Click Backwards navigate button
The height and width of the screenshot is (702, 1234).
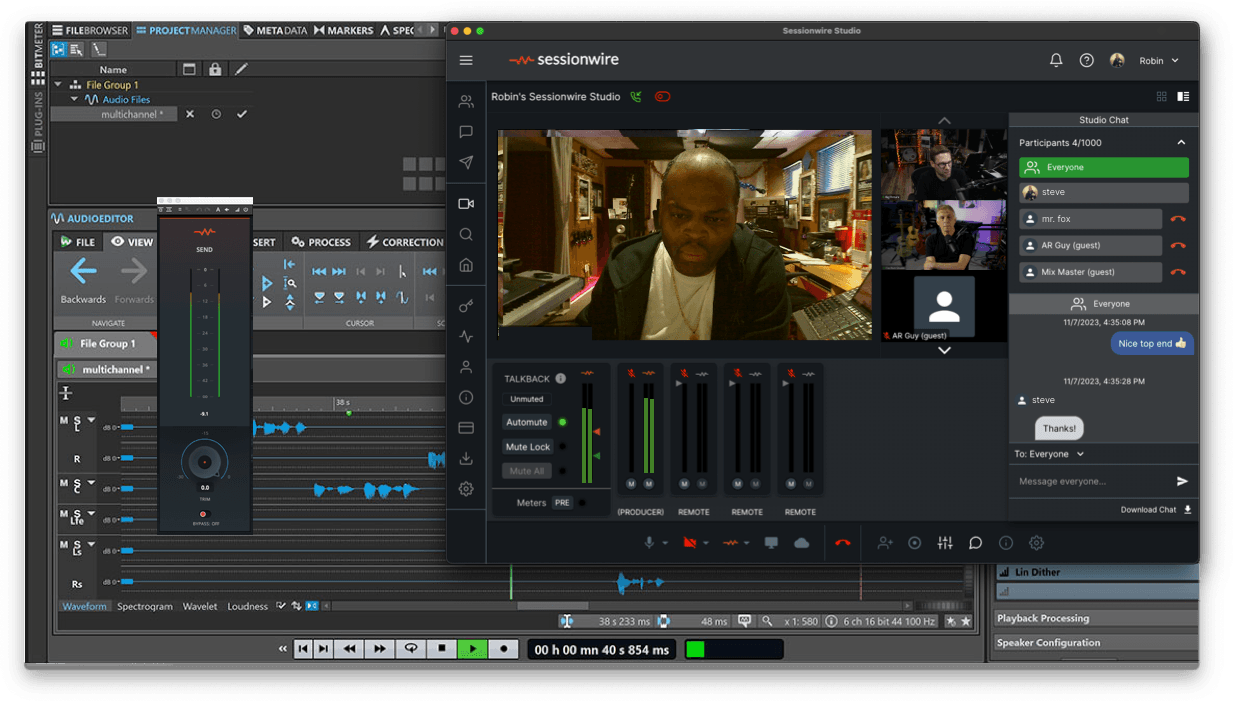pyautogui.click(x=83, y=280)
